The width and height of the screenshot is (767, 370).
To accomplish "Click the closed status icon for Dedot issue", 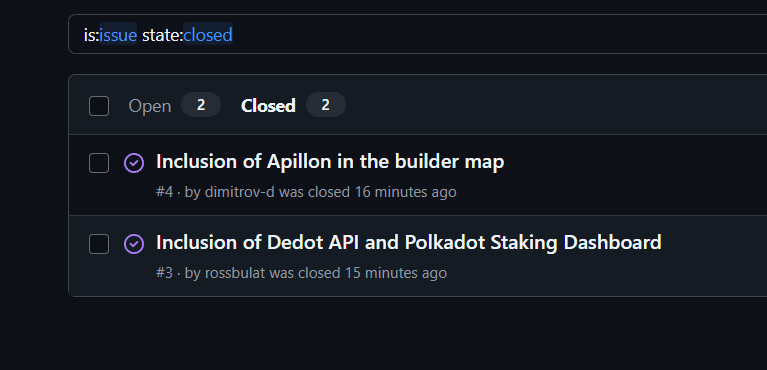I will [x=134, y=244].
